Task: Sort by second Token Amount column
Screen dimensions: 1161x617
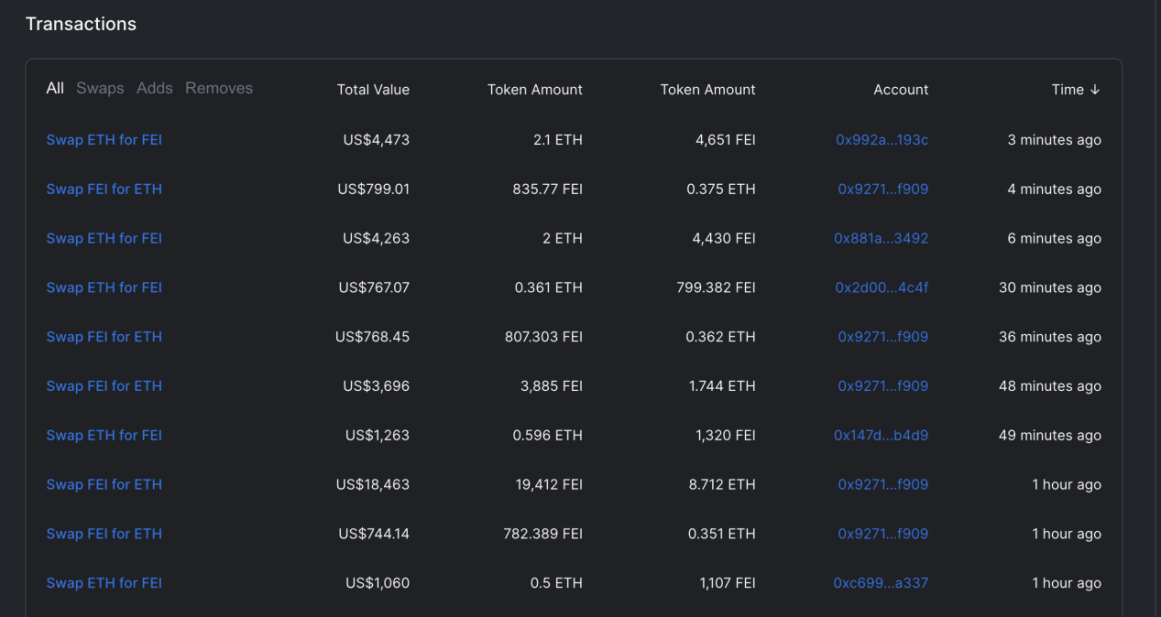Action: [x=707, y=90]
